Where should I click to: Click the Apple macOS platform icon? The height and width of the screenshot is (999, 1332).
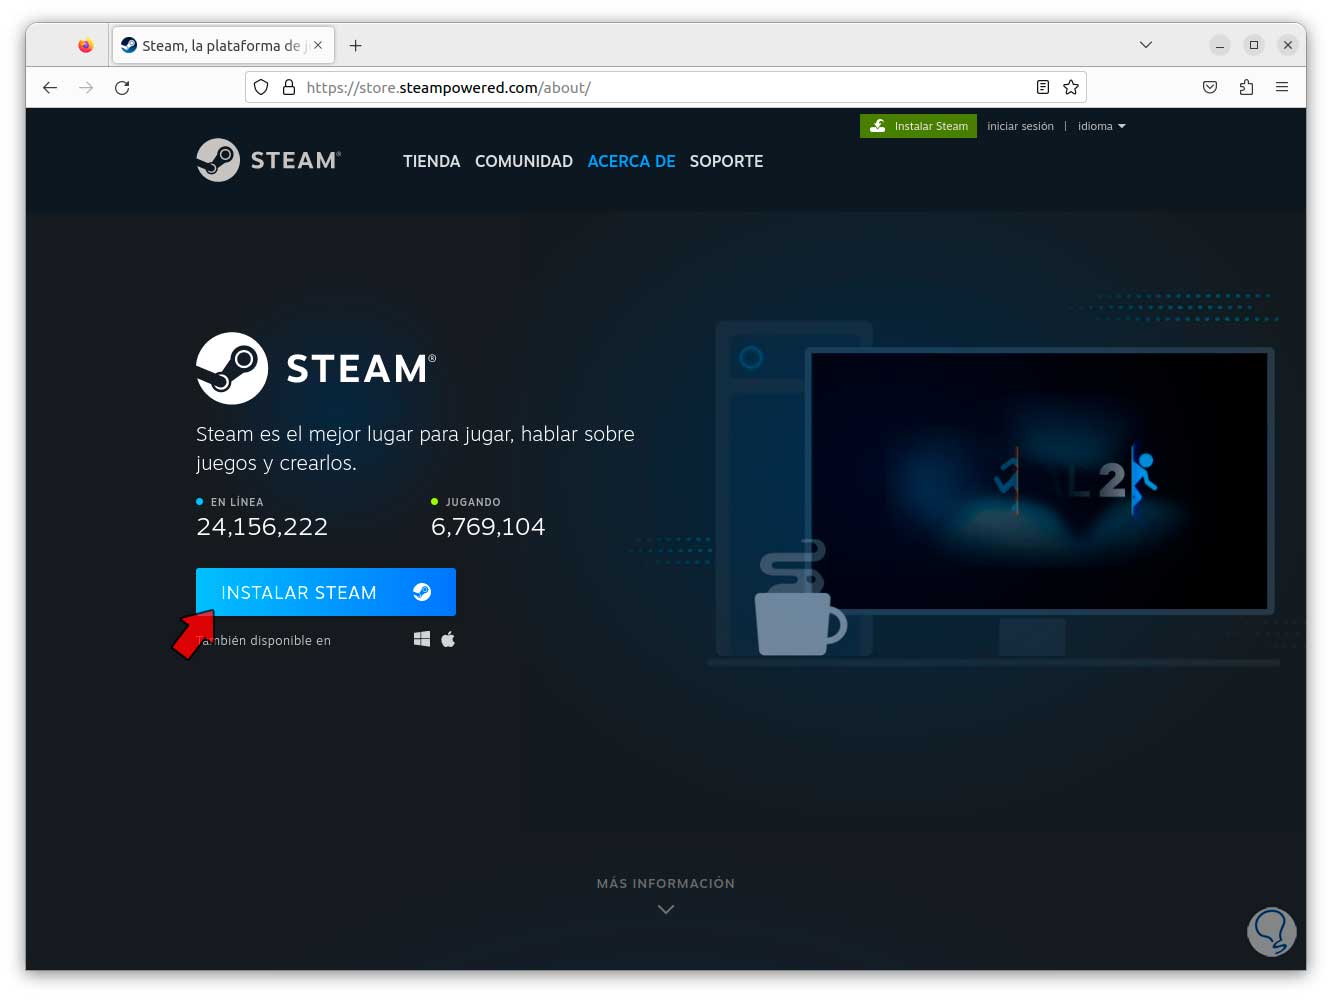[448, 639]
